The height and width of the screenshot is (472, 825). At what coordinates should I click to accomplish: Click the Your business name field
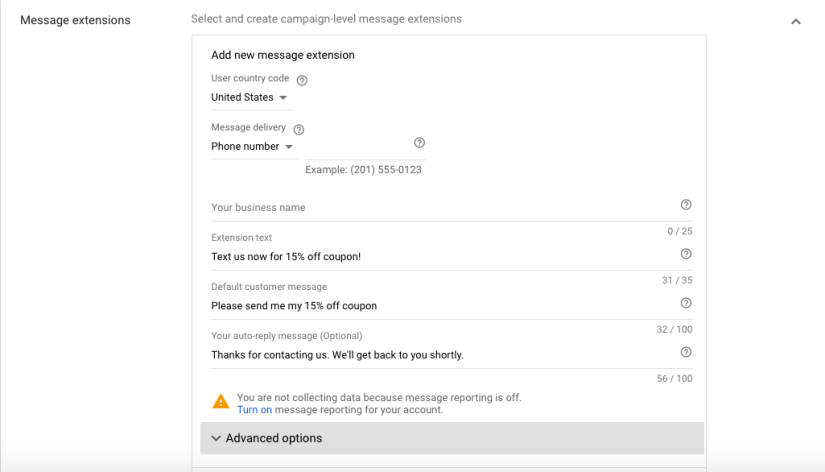coord(440,208)
